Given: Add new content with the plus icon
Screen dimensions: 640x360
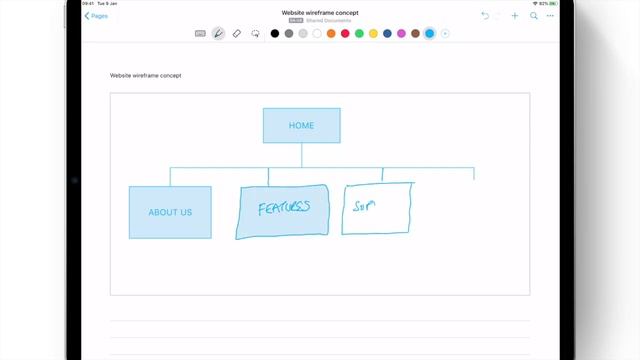Looking at the screenshot, I should pyautogui.click(x=515, y=16).
